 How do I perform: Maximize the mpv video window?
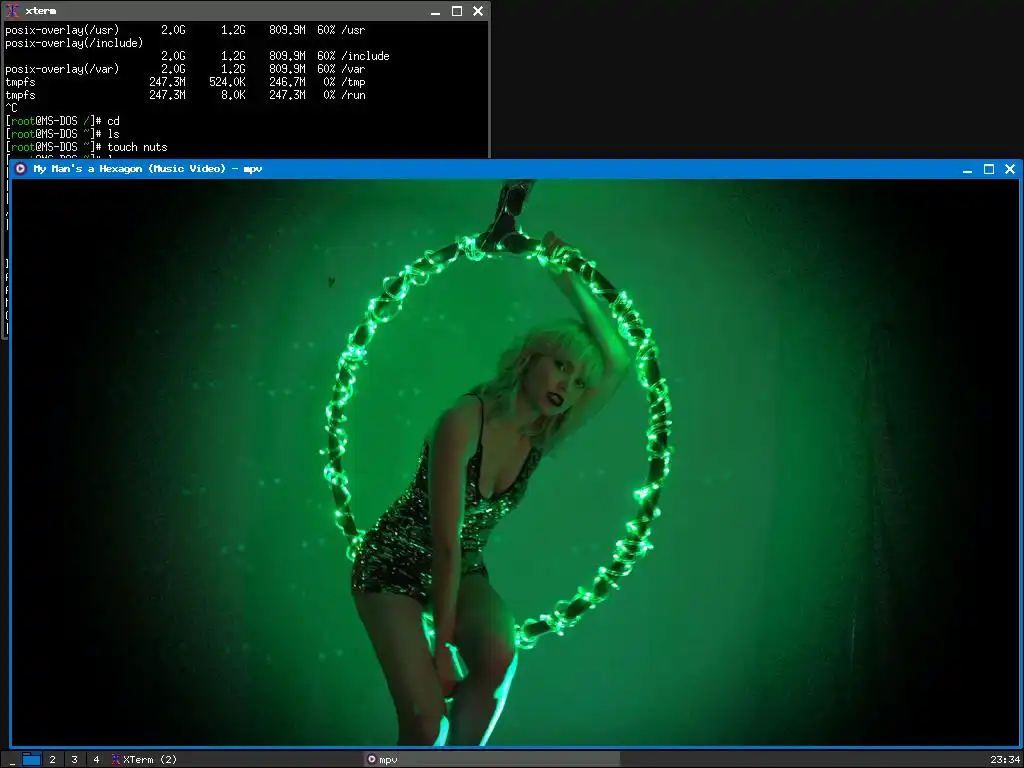tap(989, 169)
